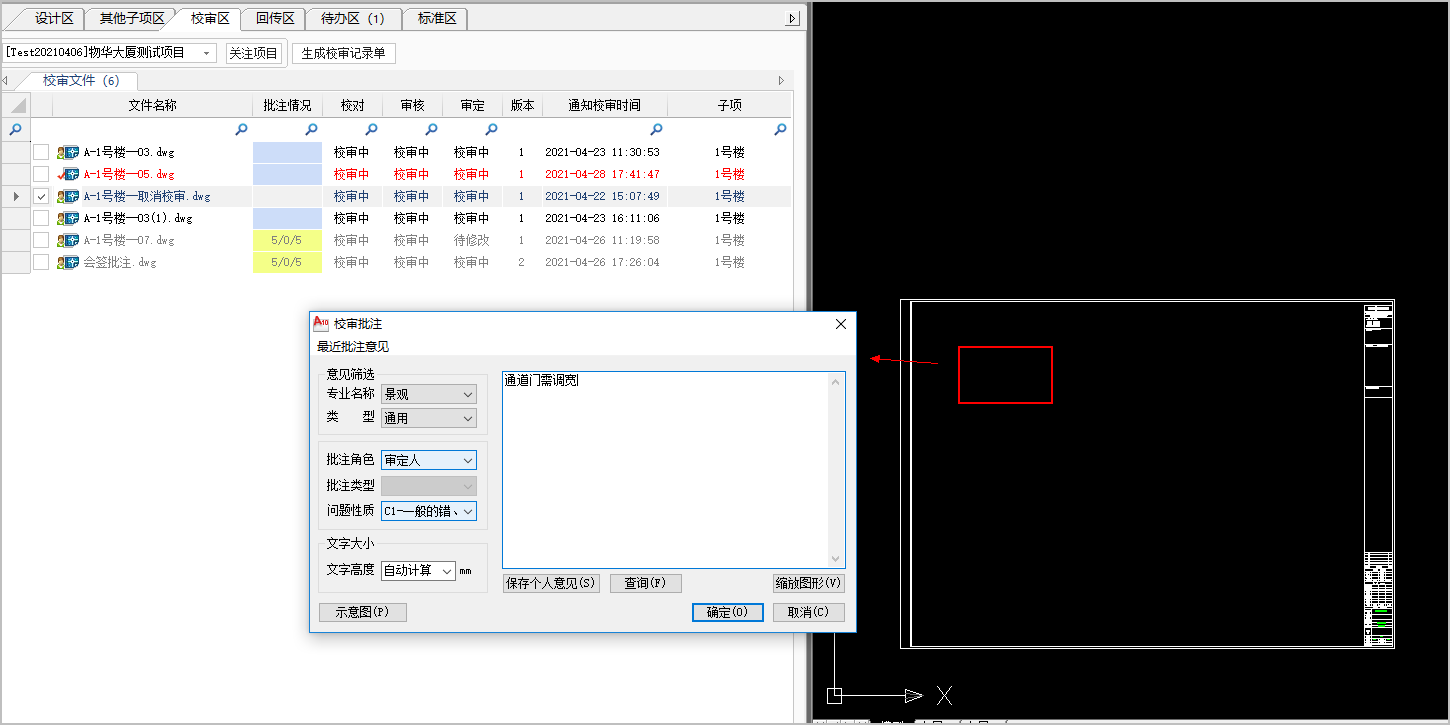Click the 生成校审记录单 button
This screenshot has height=725, width=1450.
343,54
